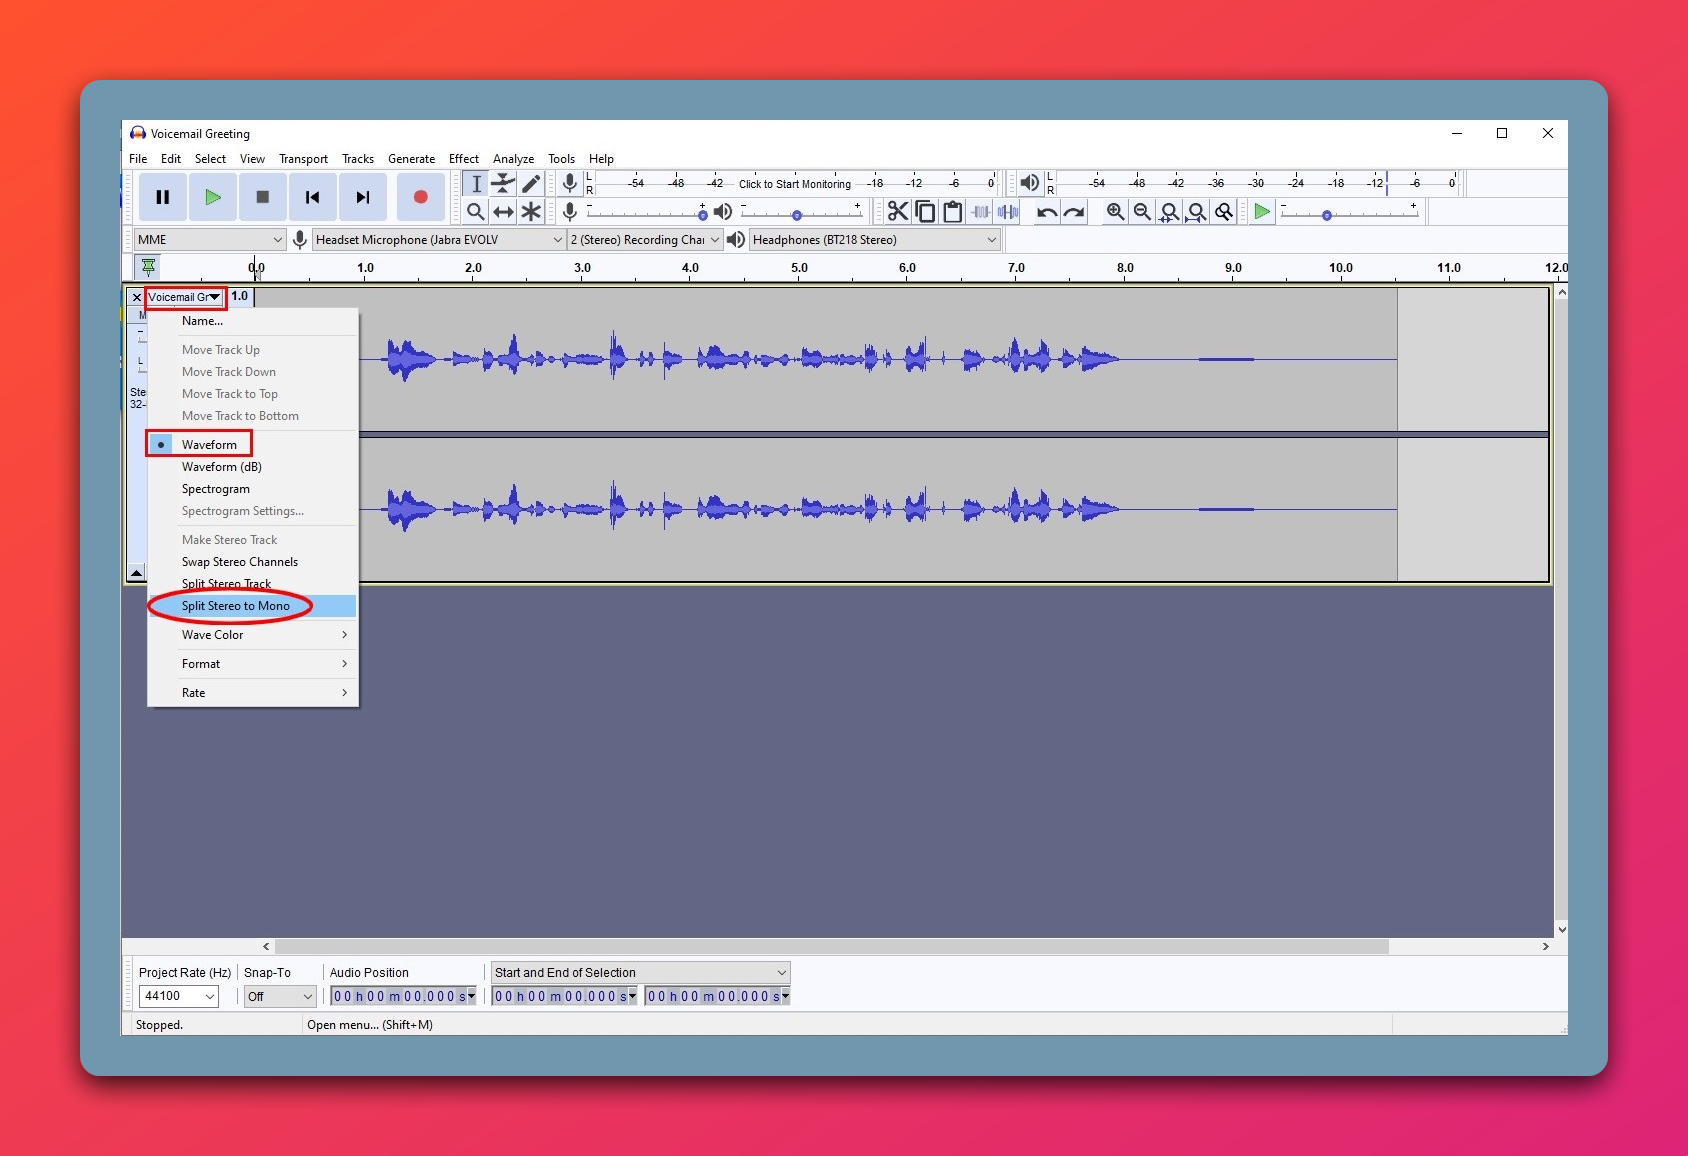Open the Start and End of Selection dropdown
Screen dimensions: 1688x1156
[640, 972]
